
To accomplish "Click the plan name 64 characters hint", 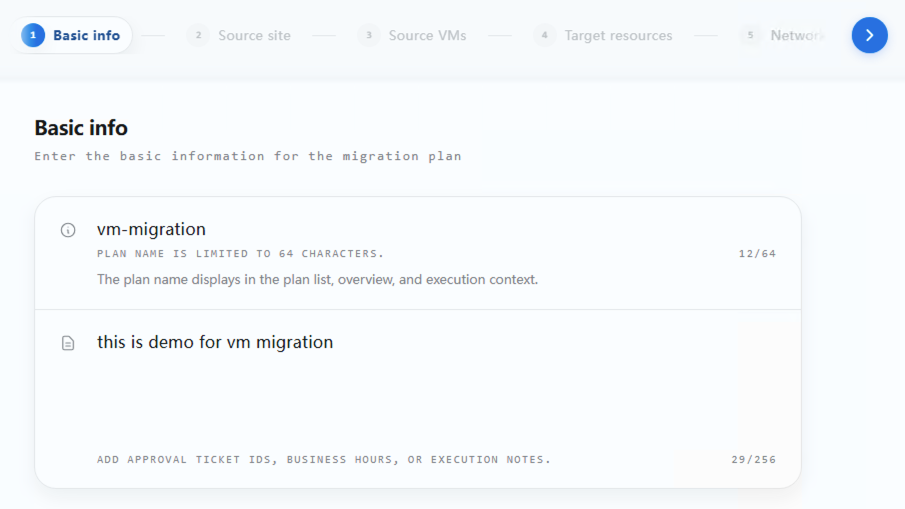I will [240, 253].
